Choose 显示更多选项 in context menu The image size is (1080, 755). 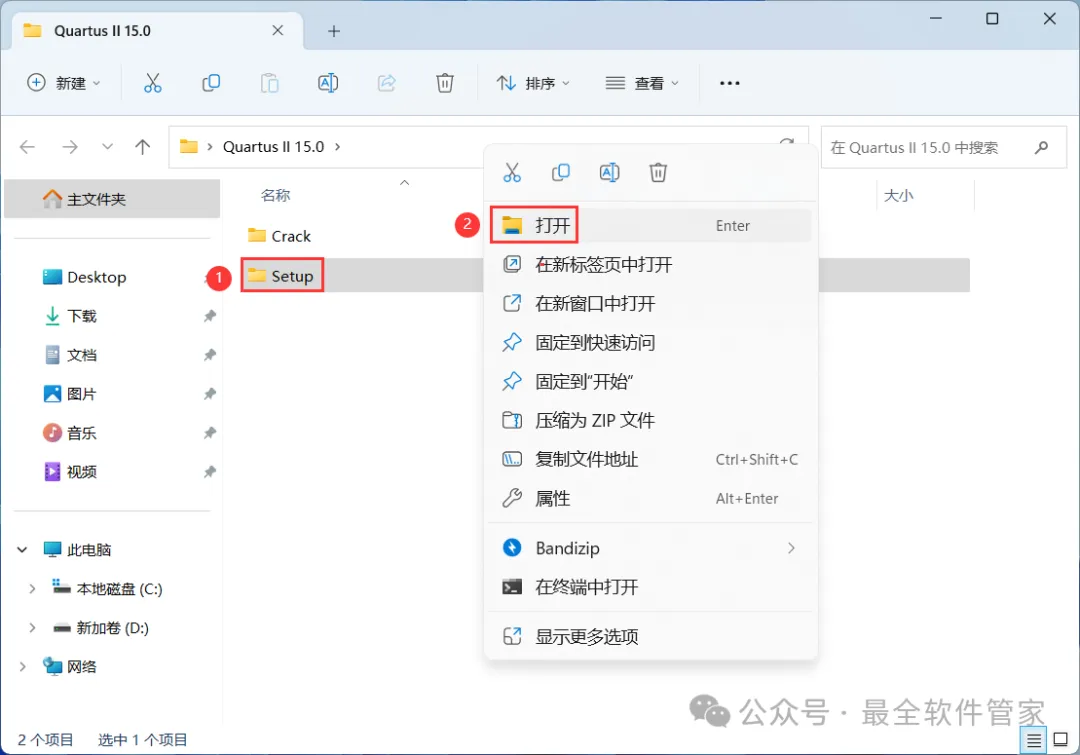[650, 637]
